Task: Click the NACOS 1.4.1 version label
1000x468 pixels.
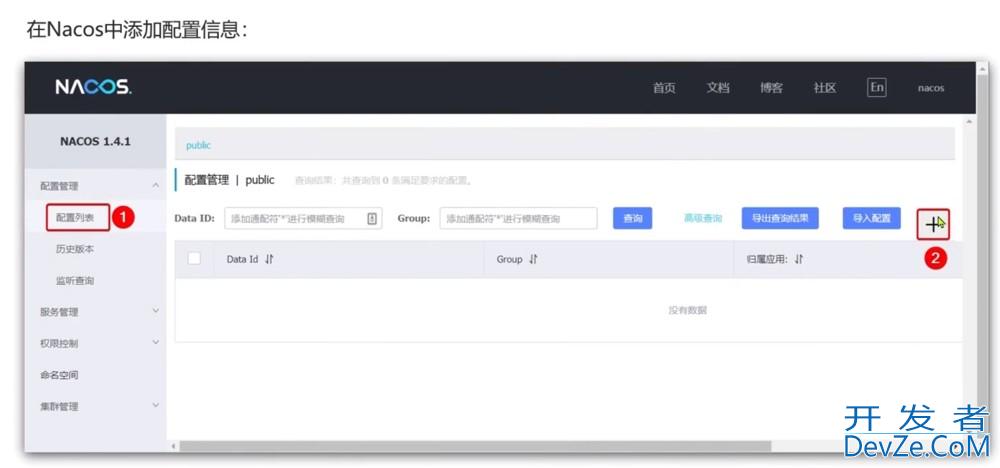Action: coord(96,142)
